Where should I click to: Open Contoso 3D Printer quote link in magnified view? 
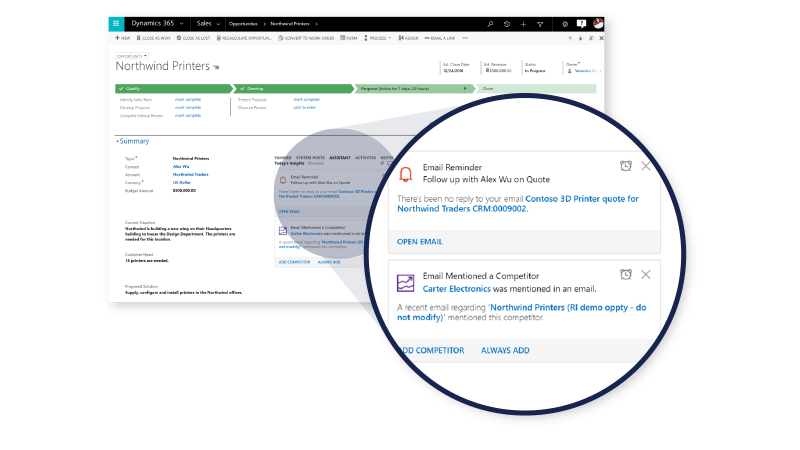click(518, 204)
